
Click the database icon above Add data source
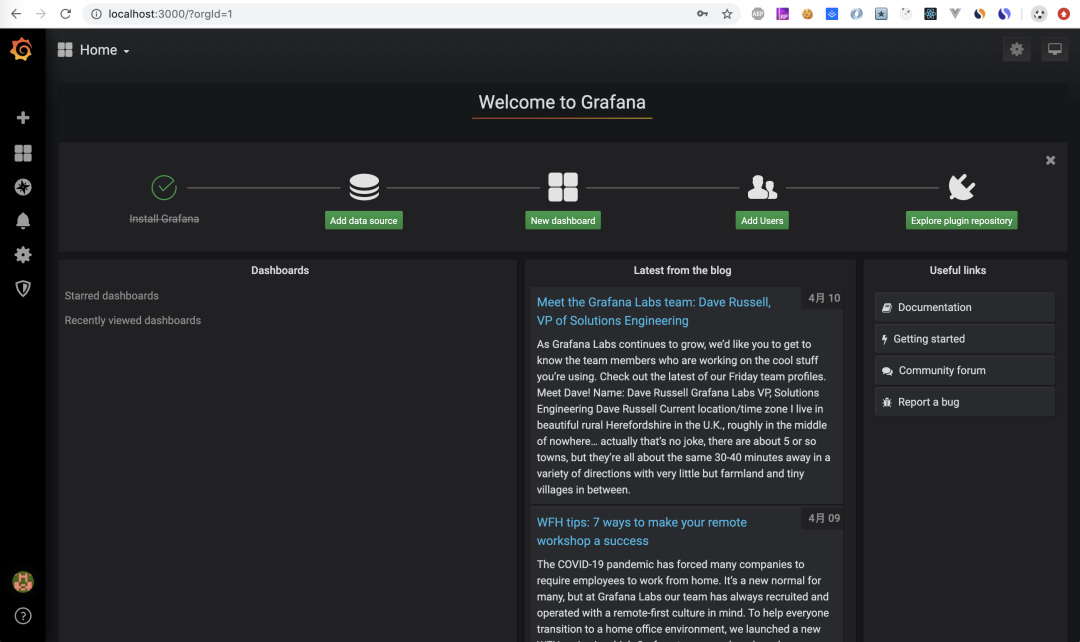pyautogui.click(x=364, y=187)
